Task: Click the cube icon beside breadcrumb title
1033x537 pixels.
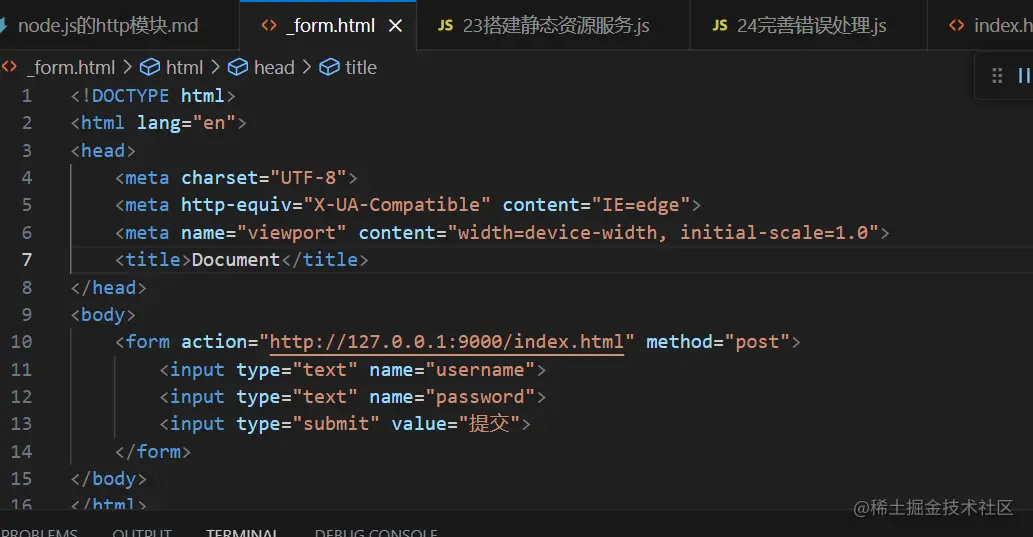Action: [x=329, y=67]
